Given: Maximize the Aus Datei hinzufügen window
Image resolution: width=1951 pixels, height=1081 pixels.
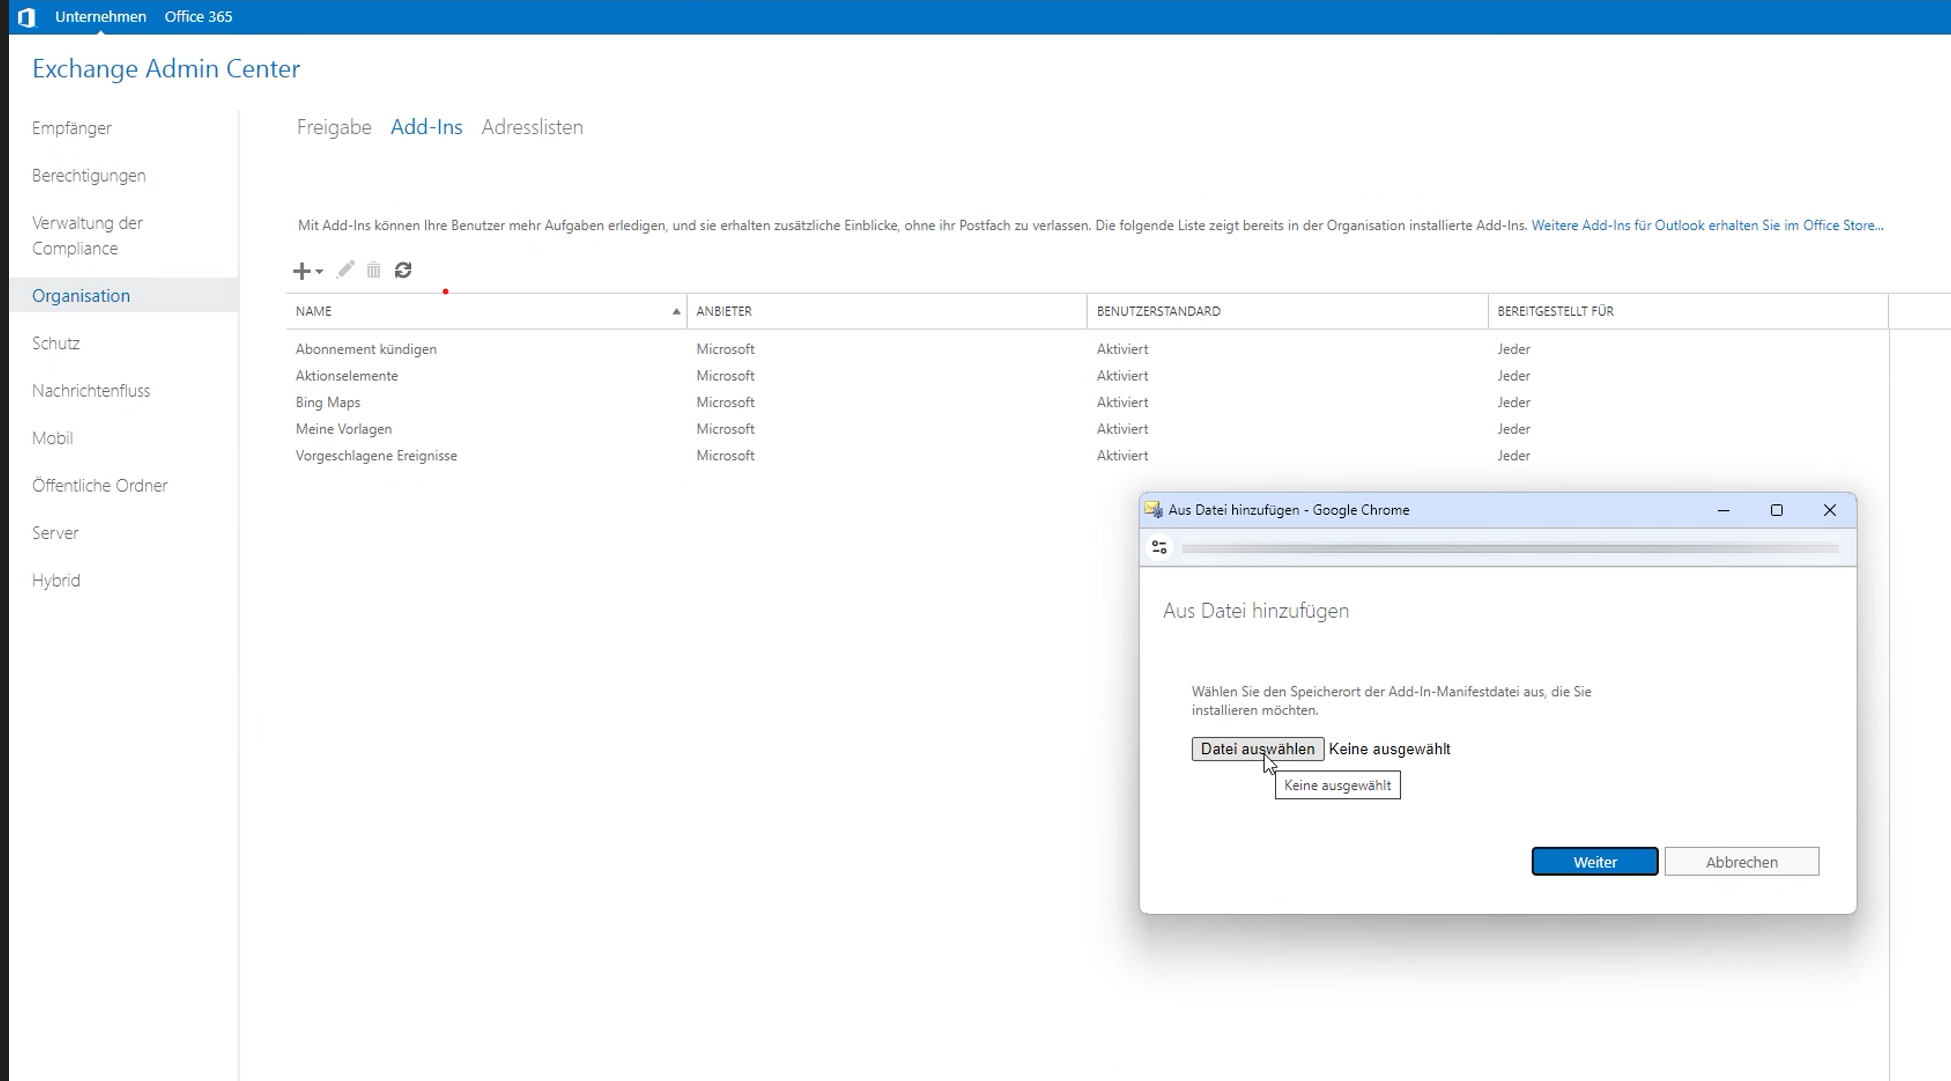Looking at the screenshot, I should tap(1777, 510).
